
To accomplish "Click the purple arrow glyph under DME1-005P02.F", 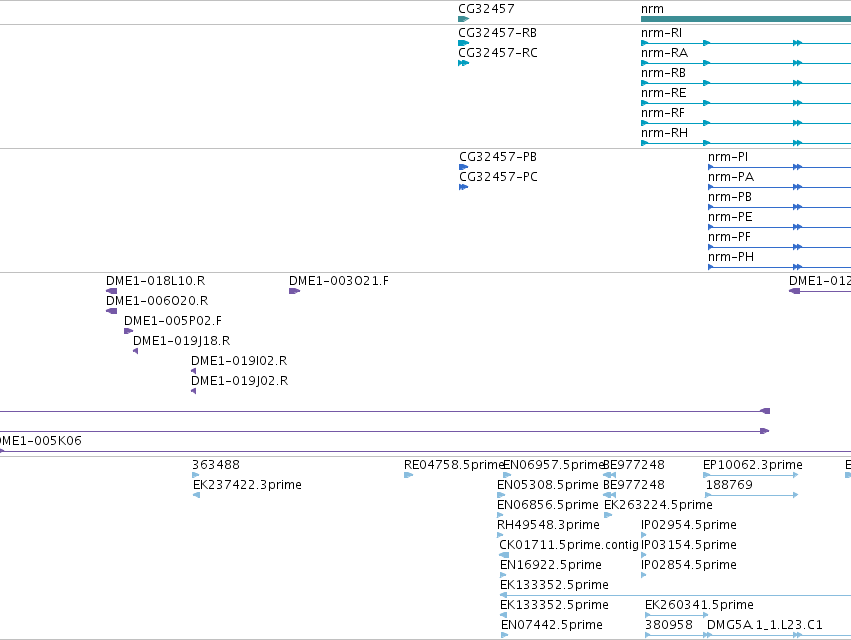I will (128, 331).
